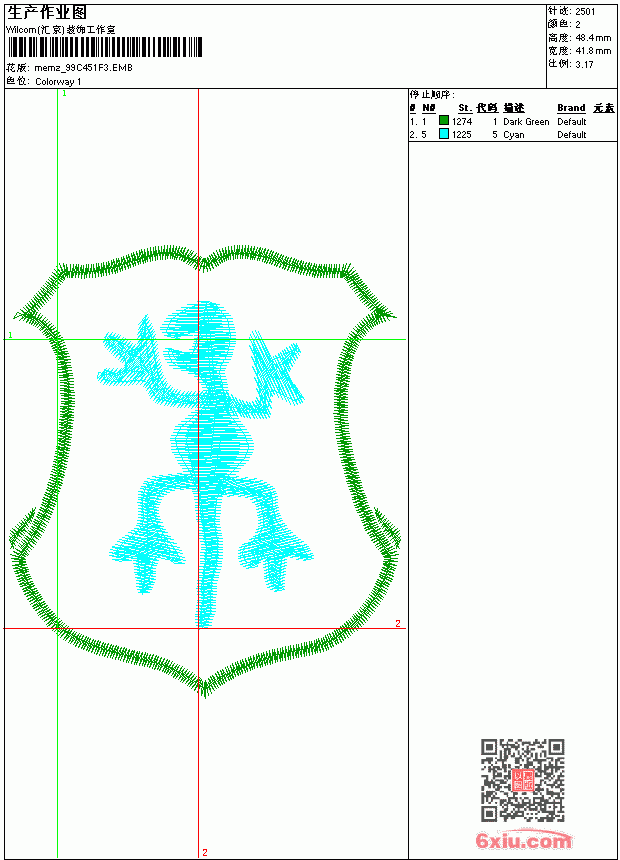Click the barcode under the Wilcom header

[105, 47]
